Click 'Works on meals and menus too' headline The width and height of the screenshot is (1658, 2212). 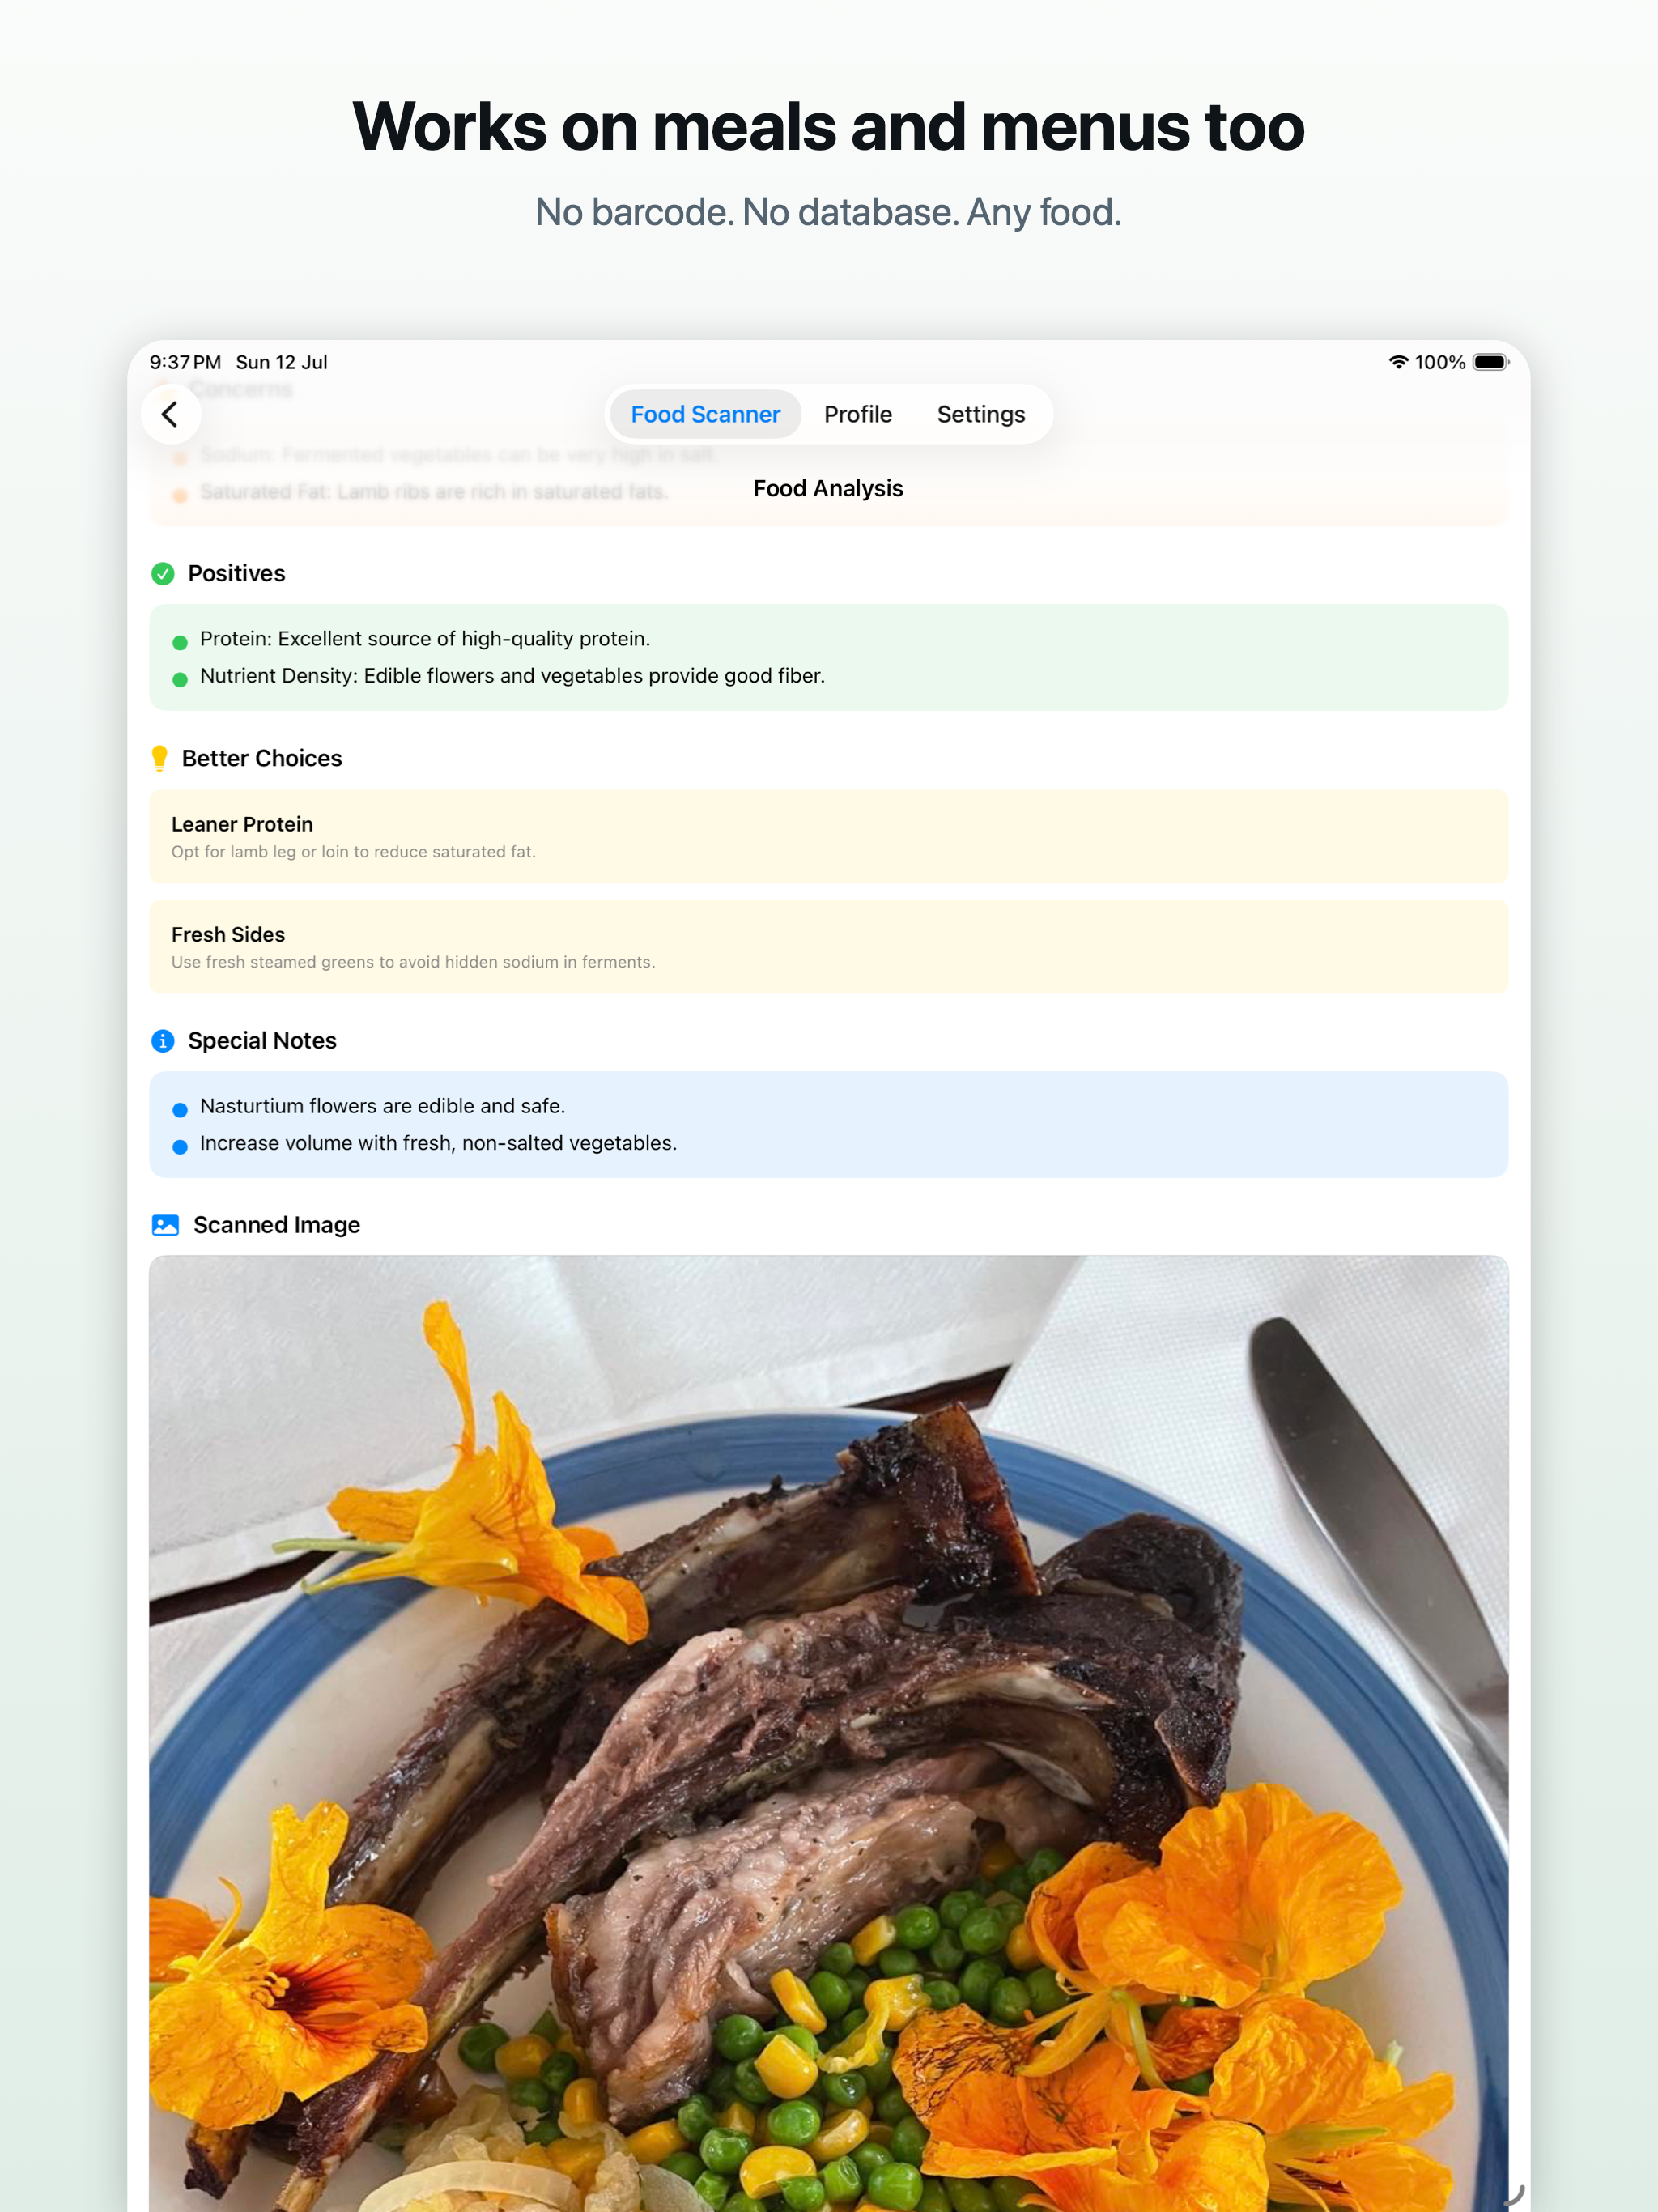(829, 127)
